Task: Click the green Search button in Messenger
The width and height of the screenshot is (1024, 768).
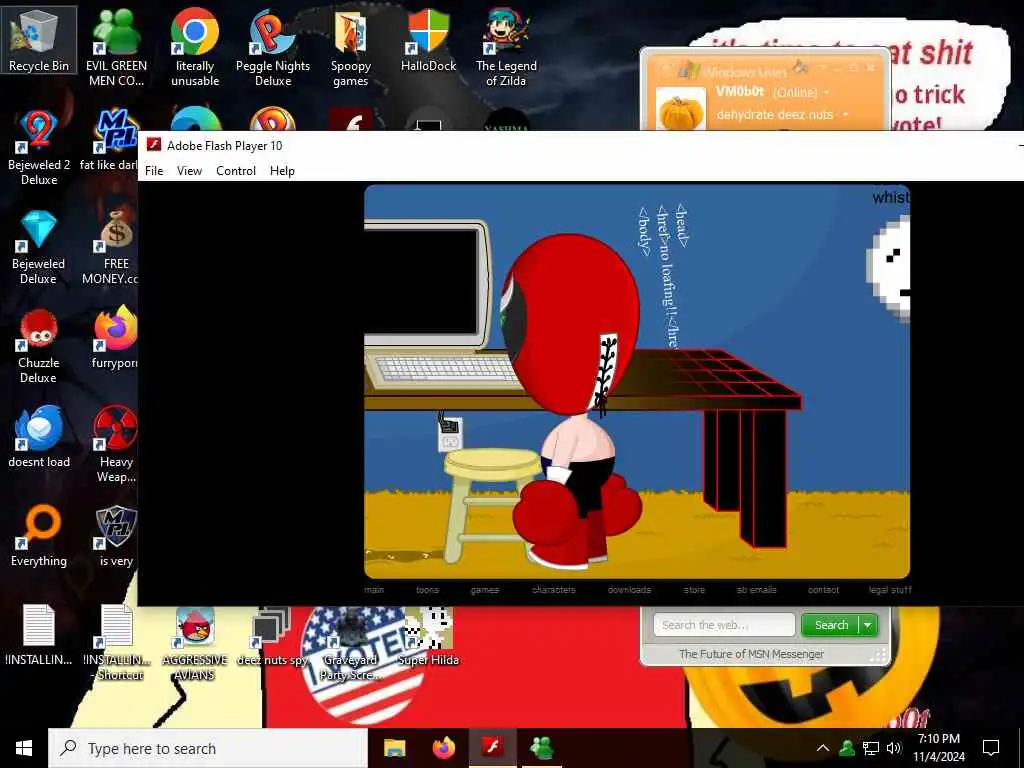Action: pyautogui.click(x=831, y=625)
